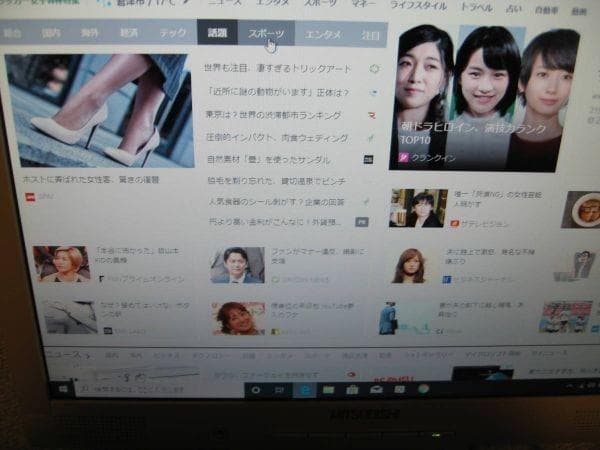Open Microsoft Store icon on taskbar
The height and width of the screenshot is (450, 600).
352,390
